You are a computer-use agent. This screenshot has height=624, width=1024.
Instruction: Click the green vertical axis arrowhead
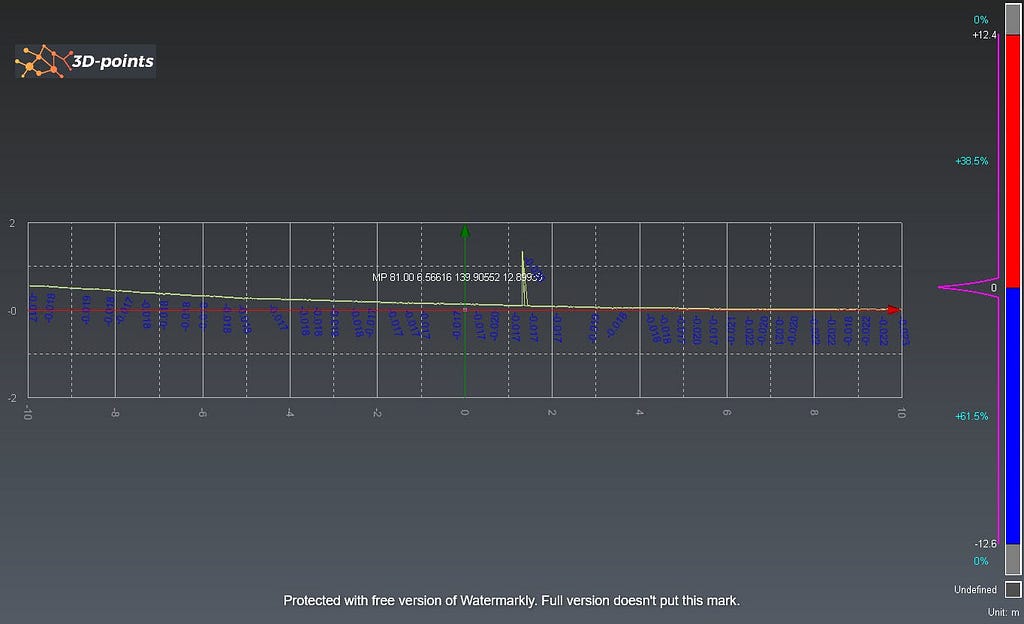465,231
